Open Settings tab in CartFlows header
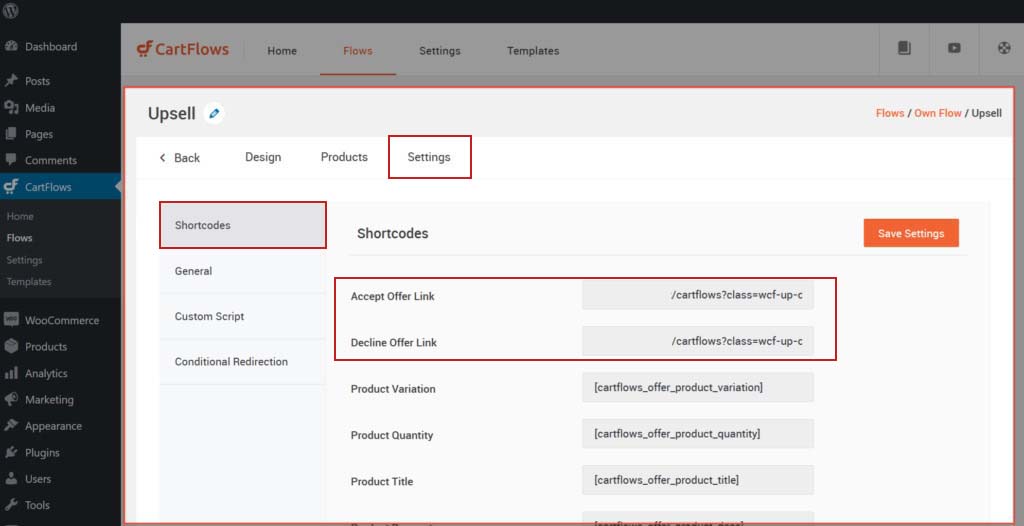 coord(440,51)
